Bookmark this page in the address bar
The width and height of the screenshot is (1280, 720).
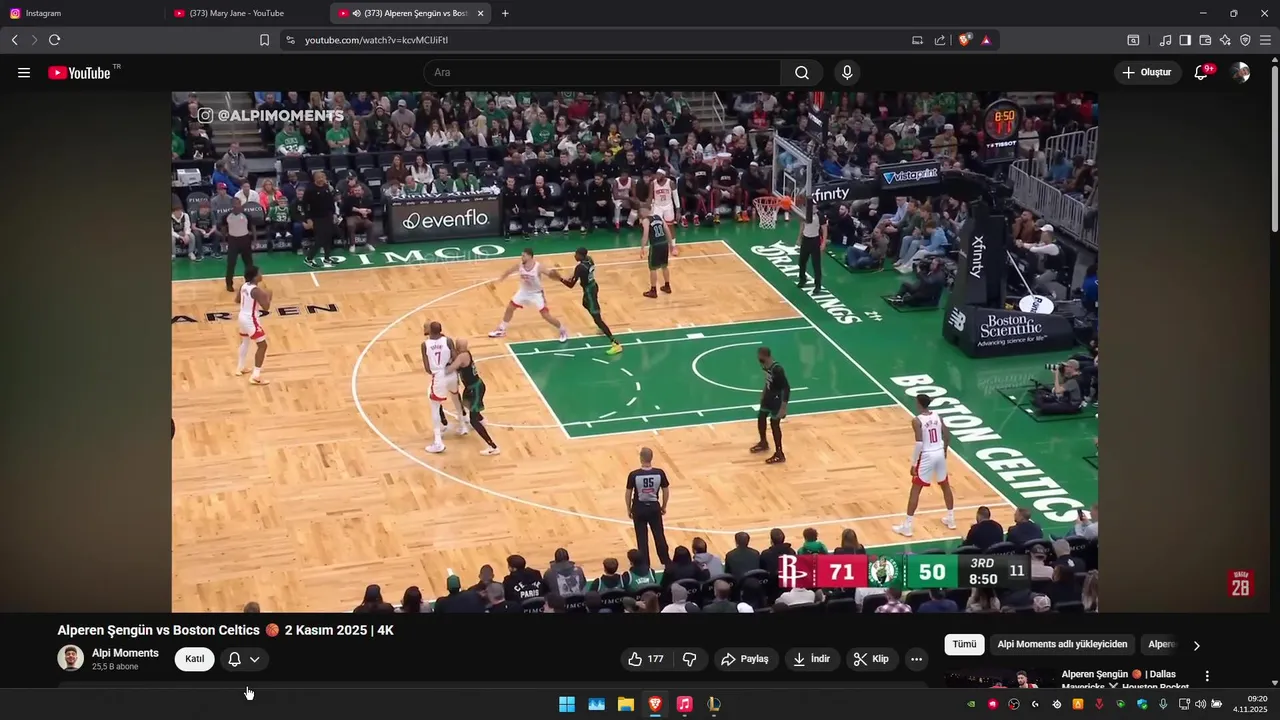[264, 40]
